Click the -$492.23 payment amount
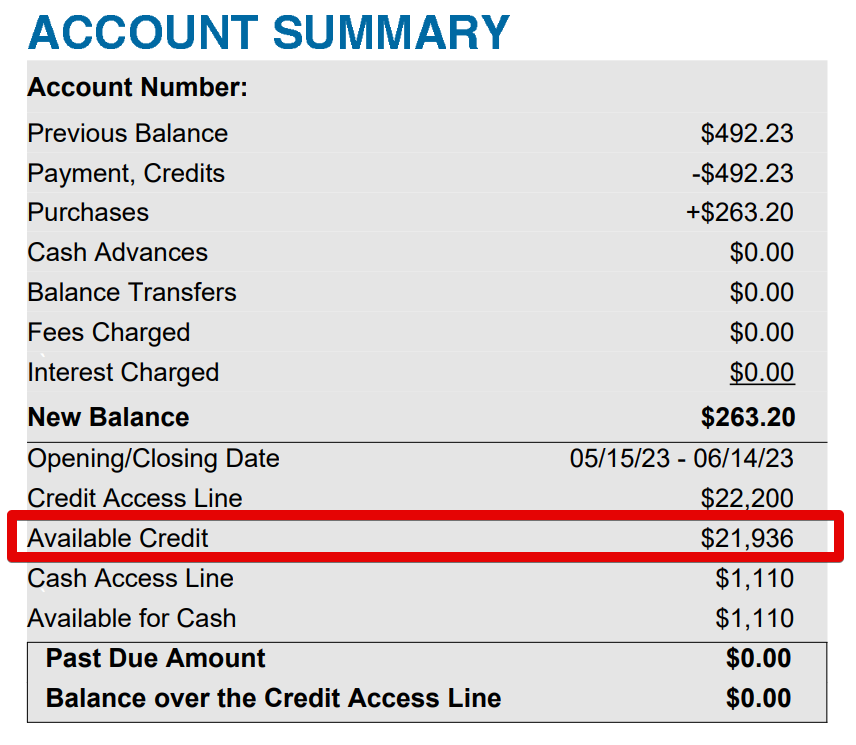Viewport: 856px width, 745px height. 742,173
